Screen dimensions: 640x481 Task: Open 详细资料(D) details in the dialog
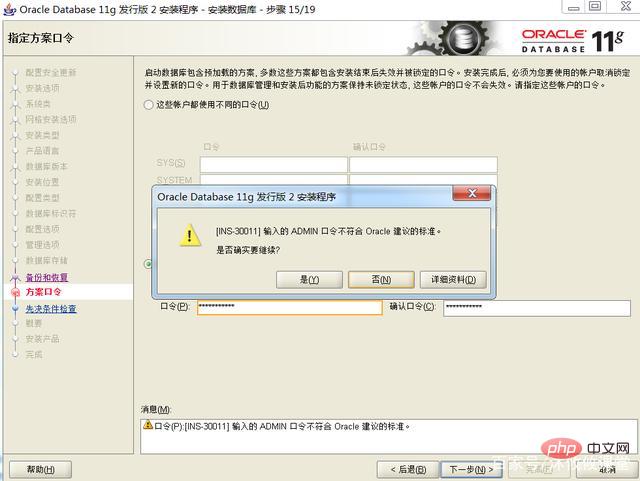pyautogui.click(x=453, y=280)
